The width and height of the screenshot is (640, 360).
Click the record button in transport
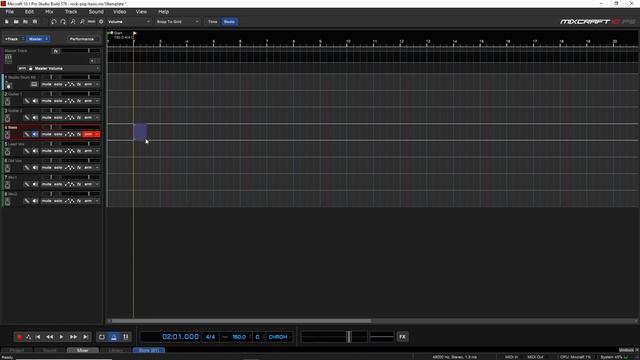[x=19, y=337]
